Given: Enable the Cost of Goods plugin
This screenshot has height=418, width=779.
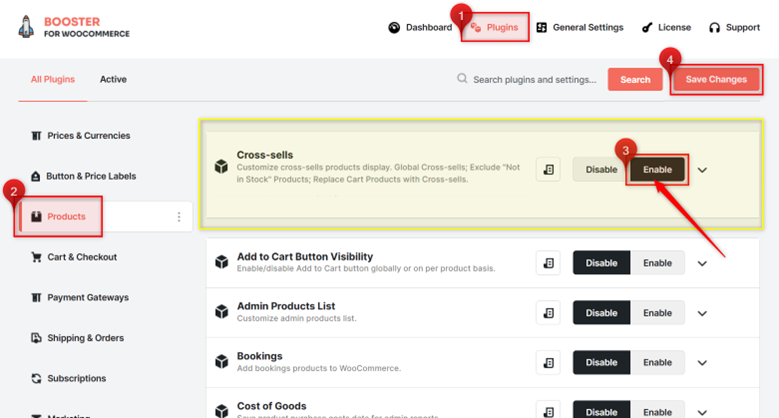Looking at the screenshot, I should [657, 411].
